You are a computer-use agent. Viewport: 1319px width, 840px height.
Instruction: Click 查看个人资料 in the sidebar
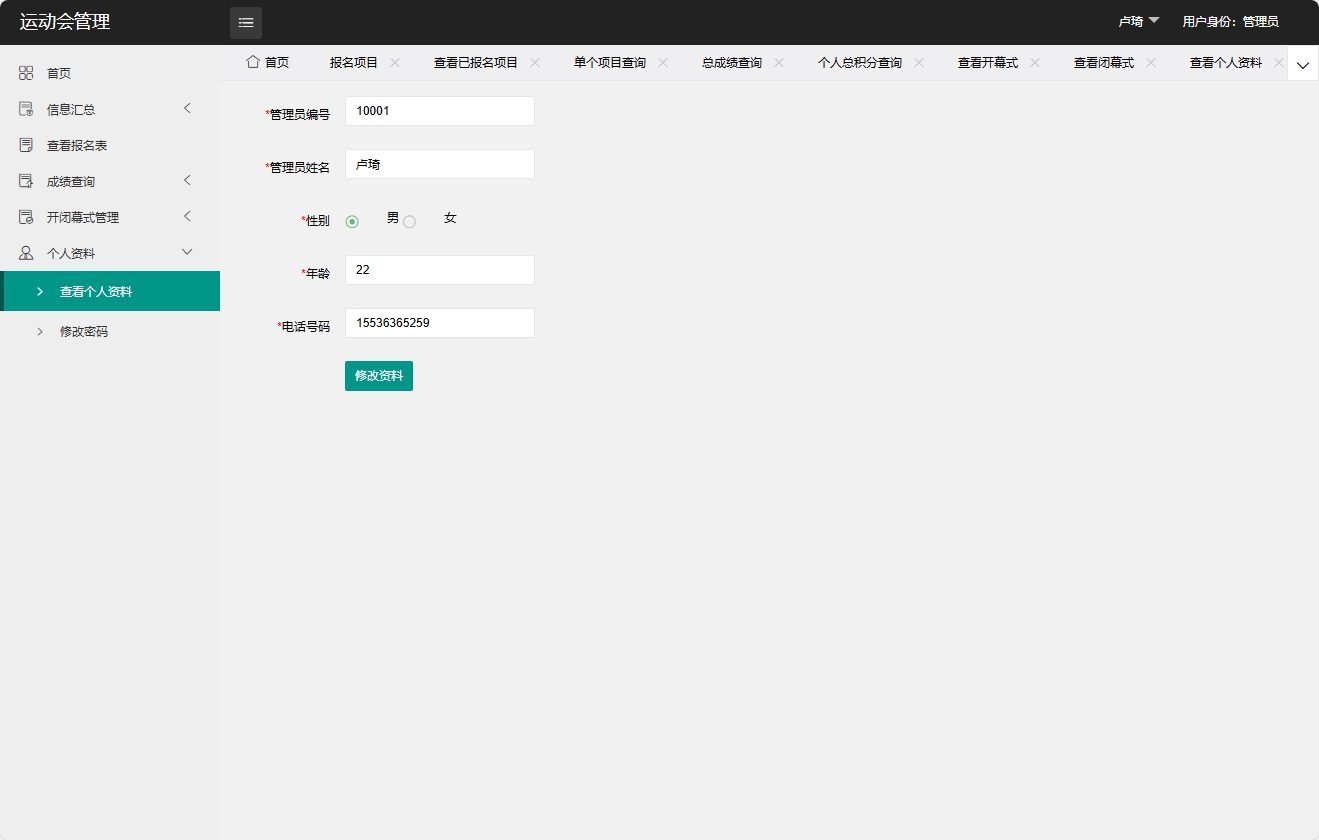pos(95,291)
